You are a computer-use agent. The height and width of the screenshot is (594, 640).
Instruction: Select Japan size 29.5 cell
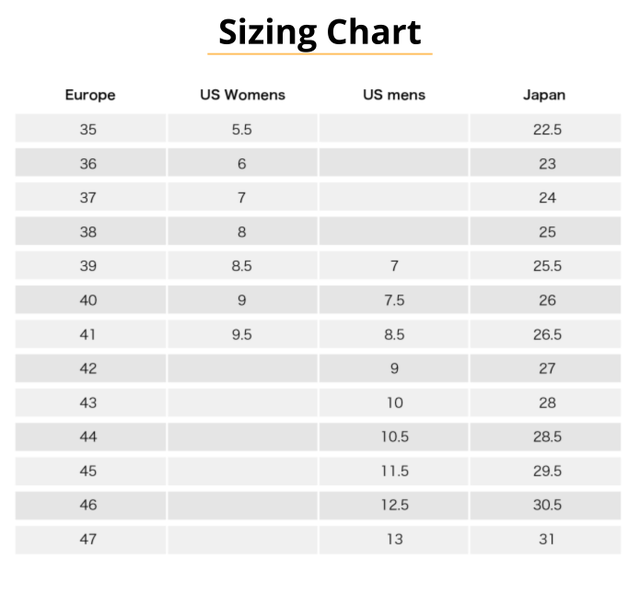click(547, 471)
